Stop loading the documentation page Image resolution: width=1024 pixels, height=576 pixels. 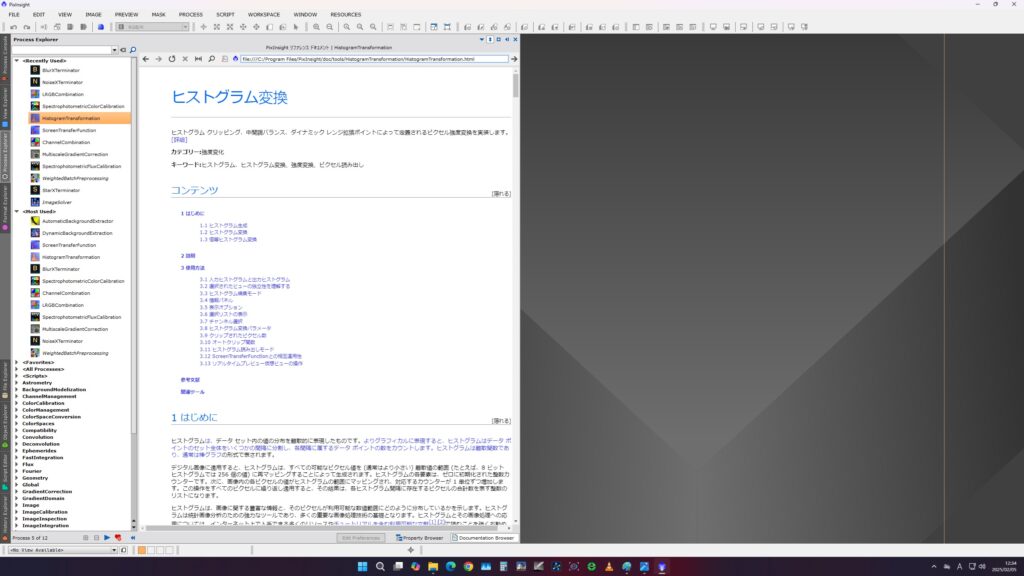coord(185,59)
